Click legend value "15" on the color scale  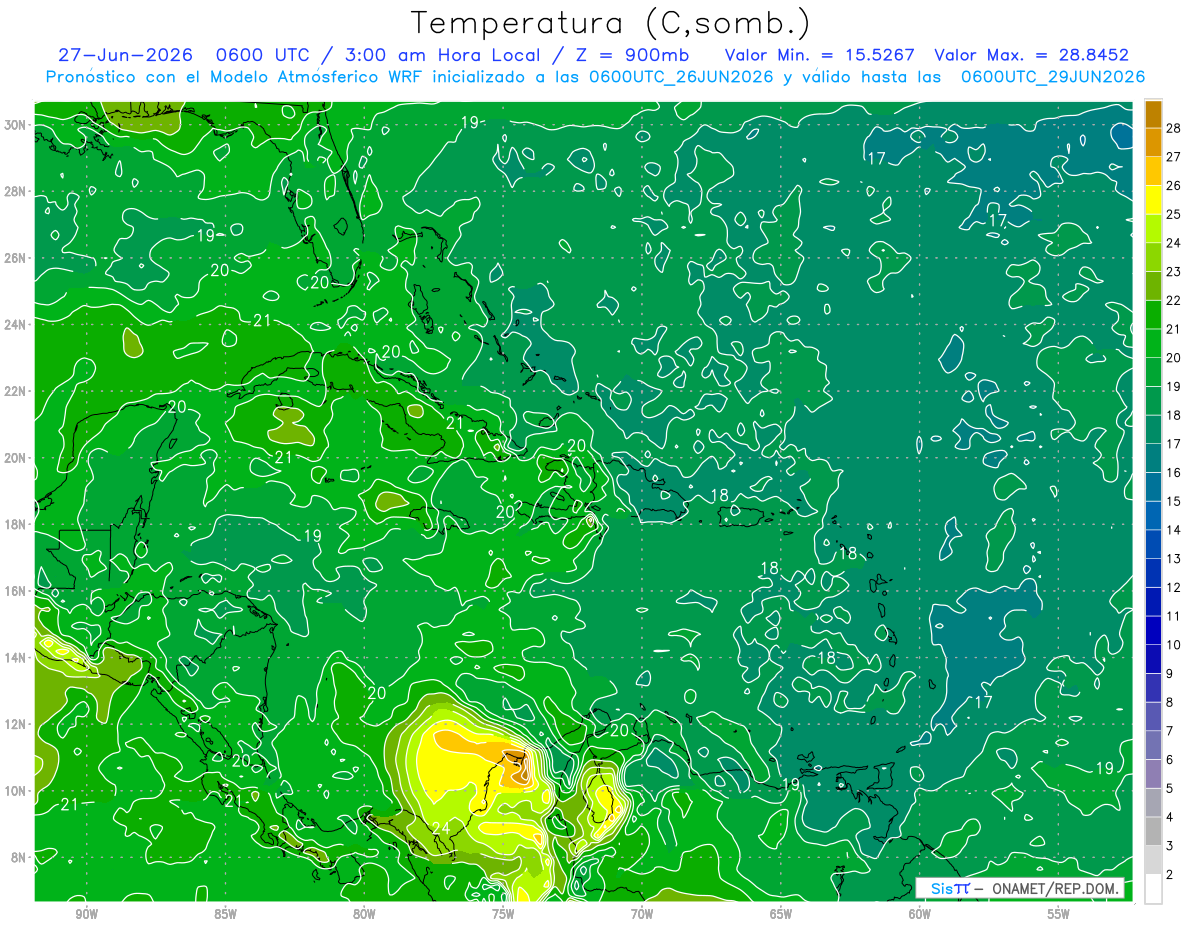click(1173, 501)
